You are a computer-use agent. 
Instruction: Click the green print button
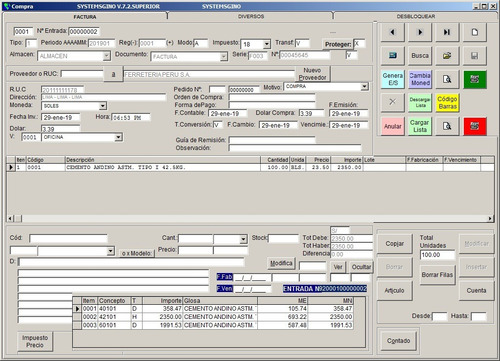point(475,79)
